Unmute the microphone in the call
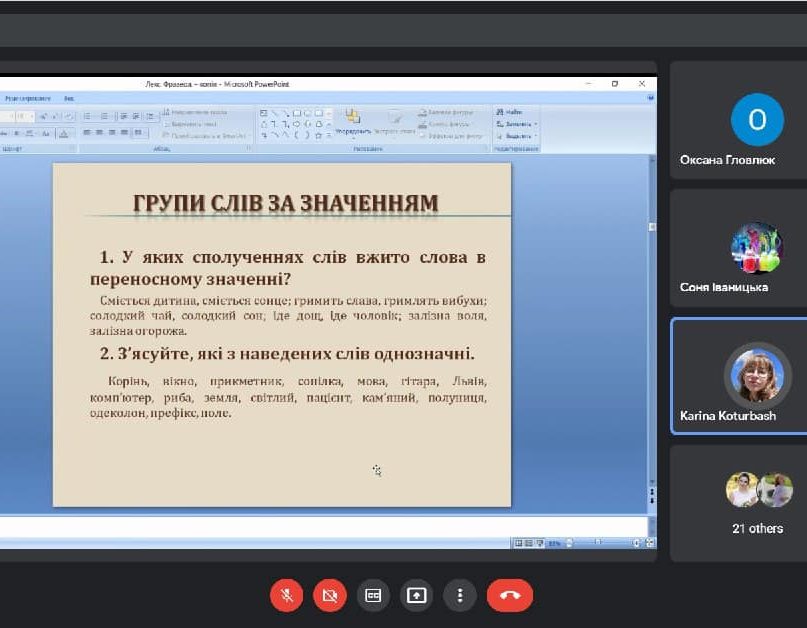The width and height of the screenshot is (807, 628). [286, 595]
